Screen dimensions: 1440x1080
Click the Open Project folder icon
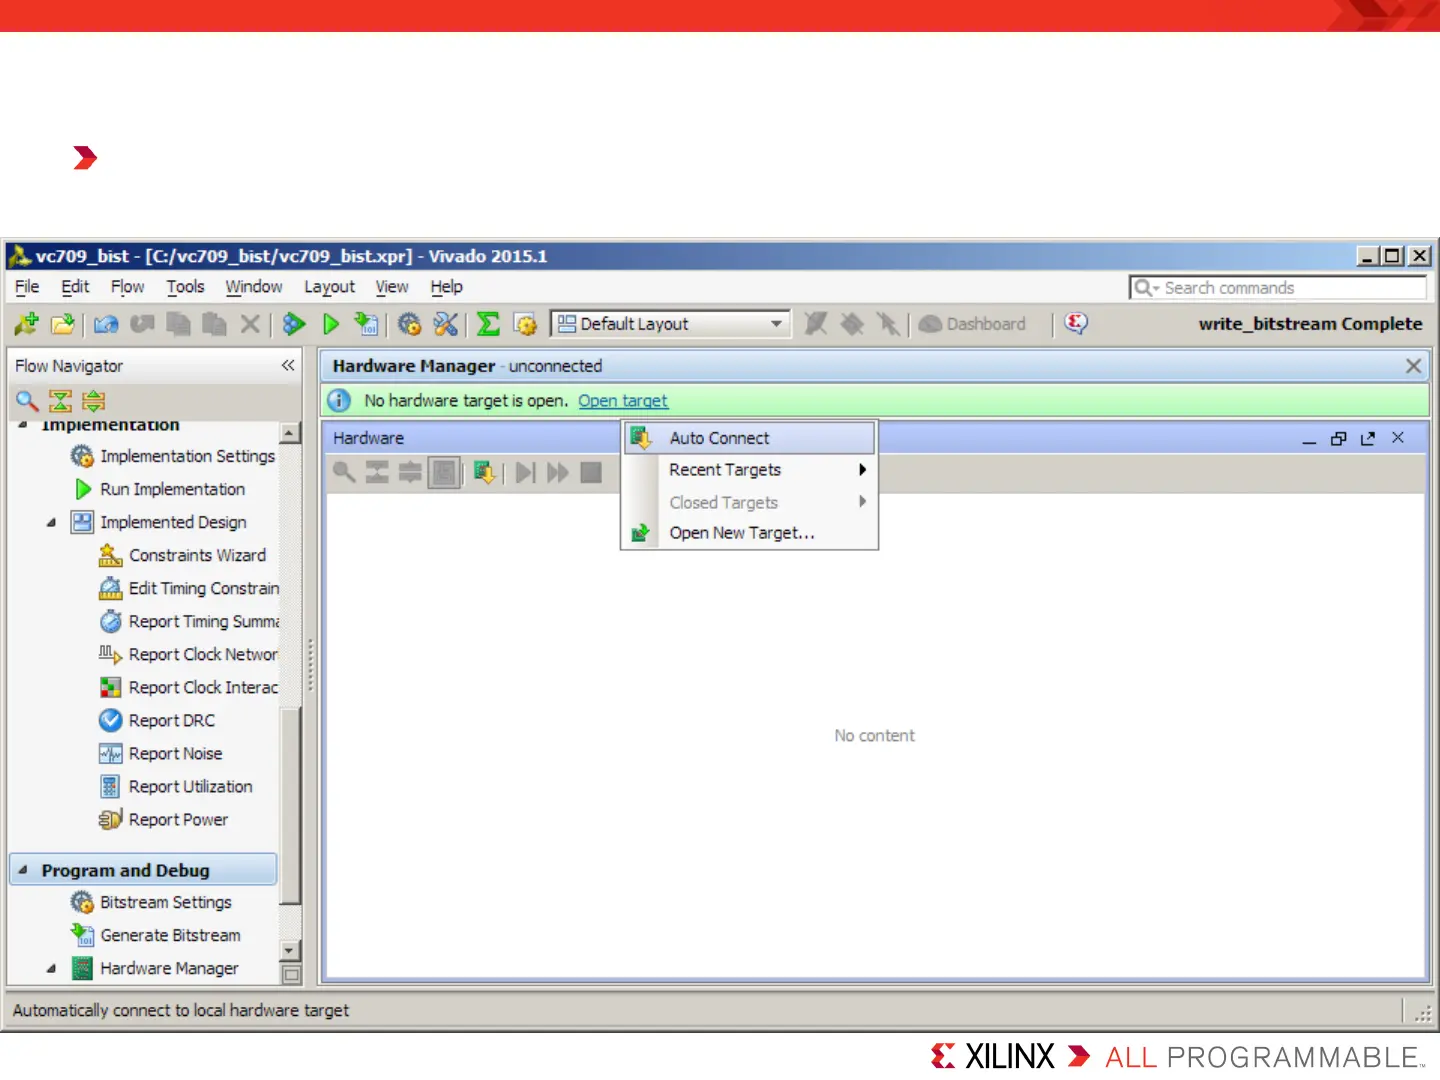point(62,324)
